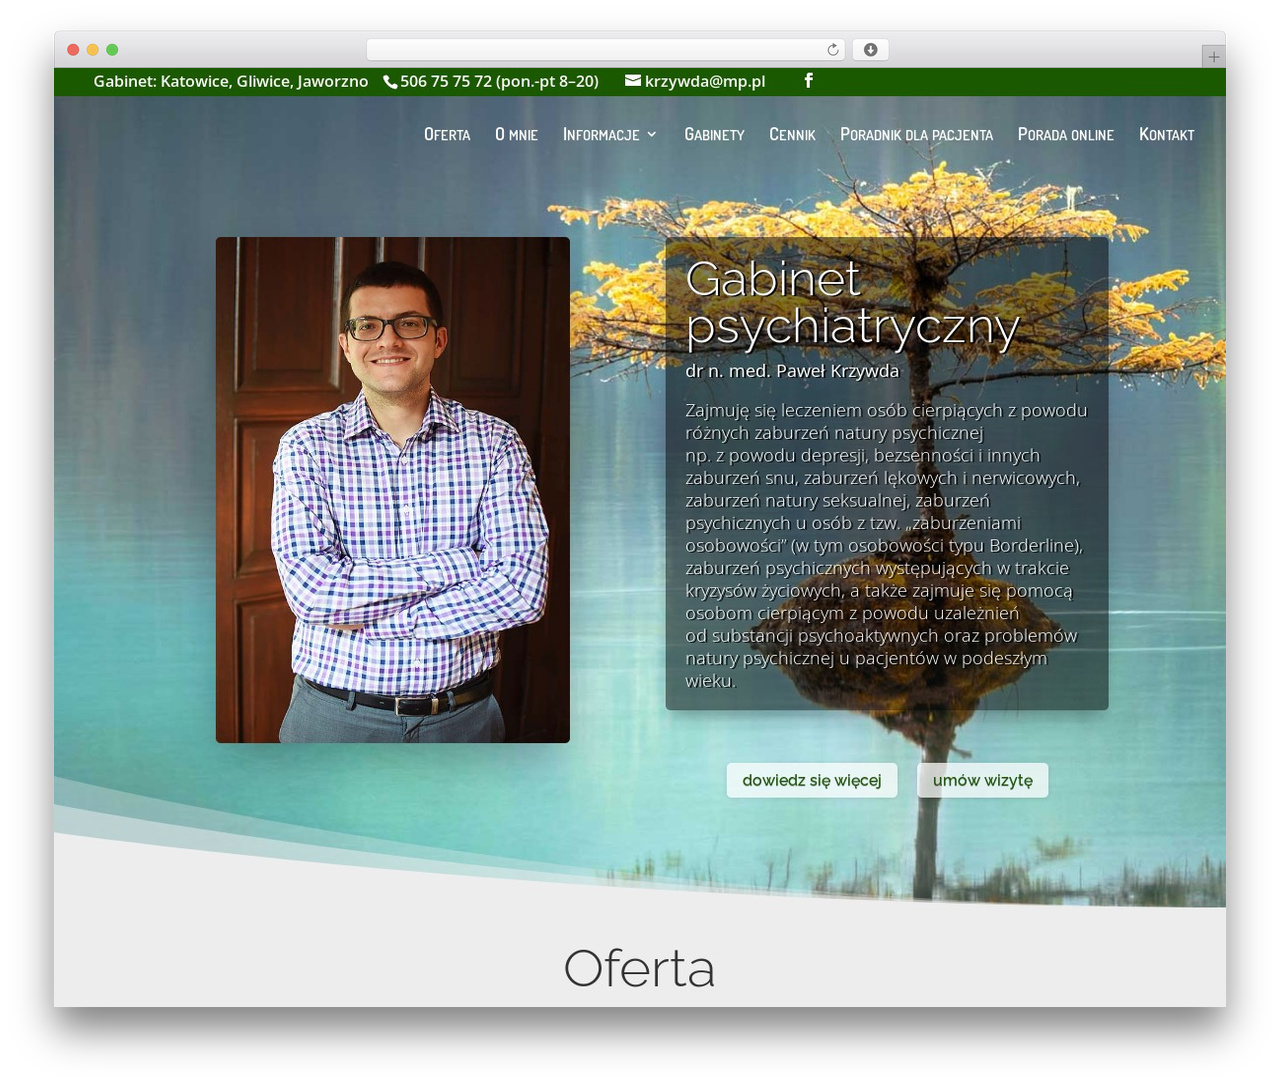
Task: Click the 'Gabinet psychiatryczny' heading
Action: tap(852, 303)
